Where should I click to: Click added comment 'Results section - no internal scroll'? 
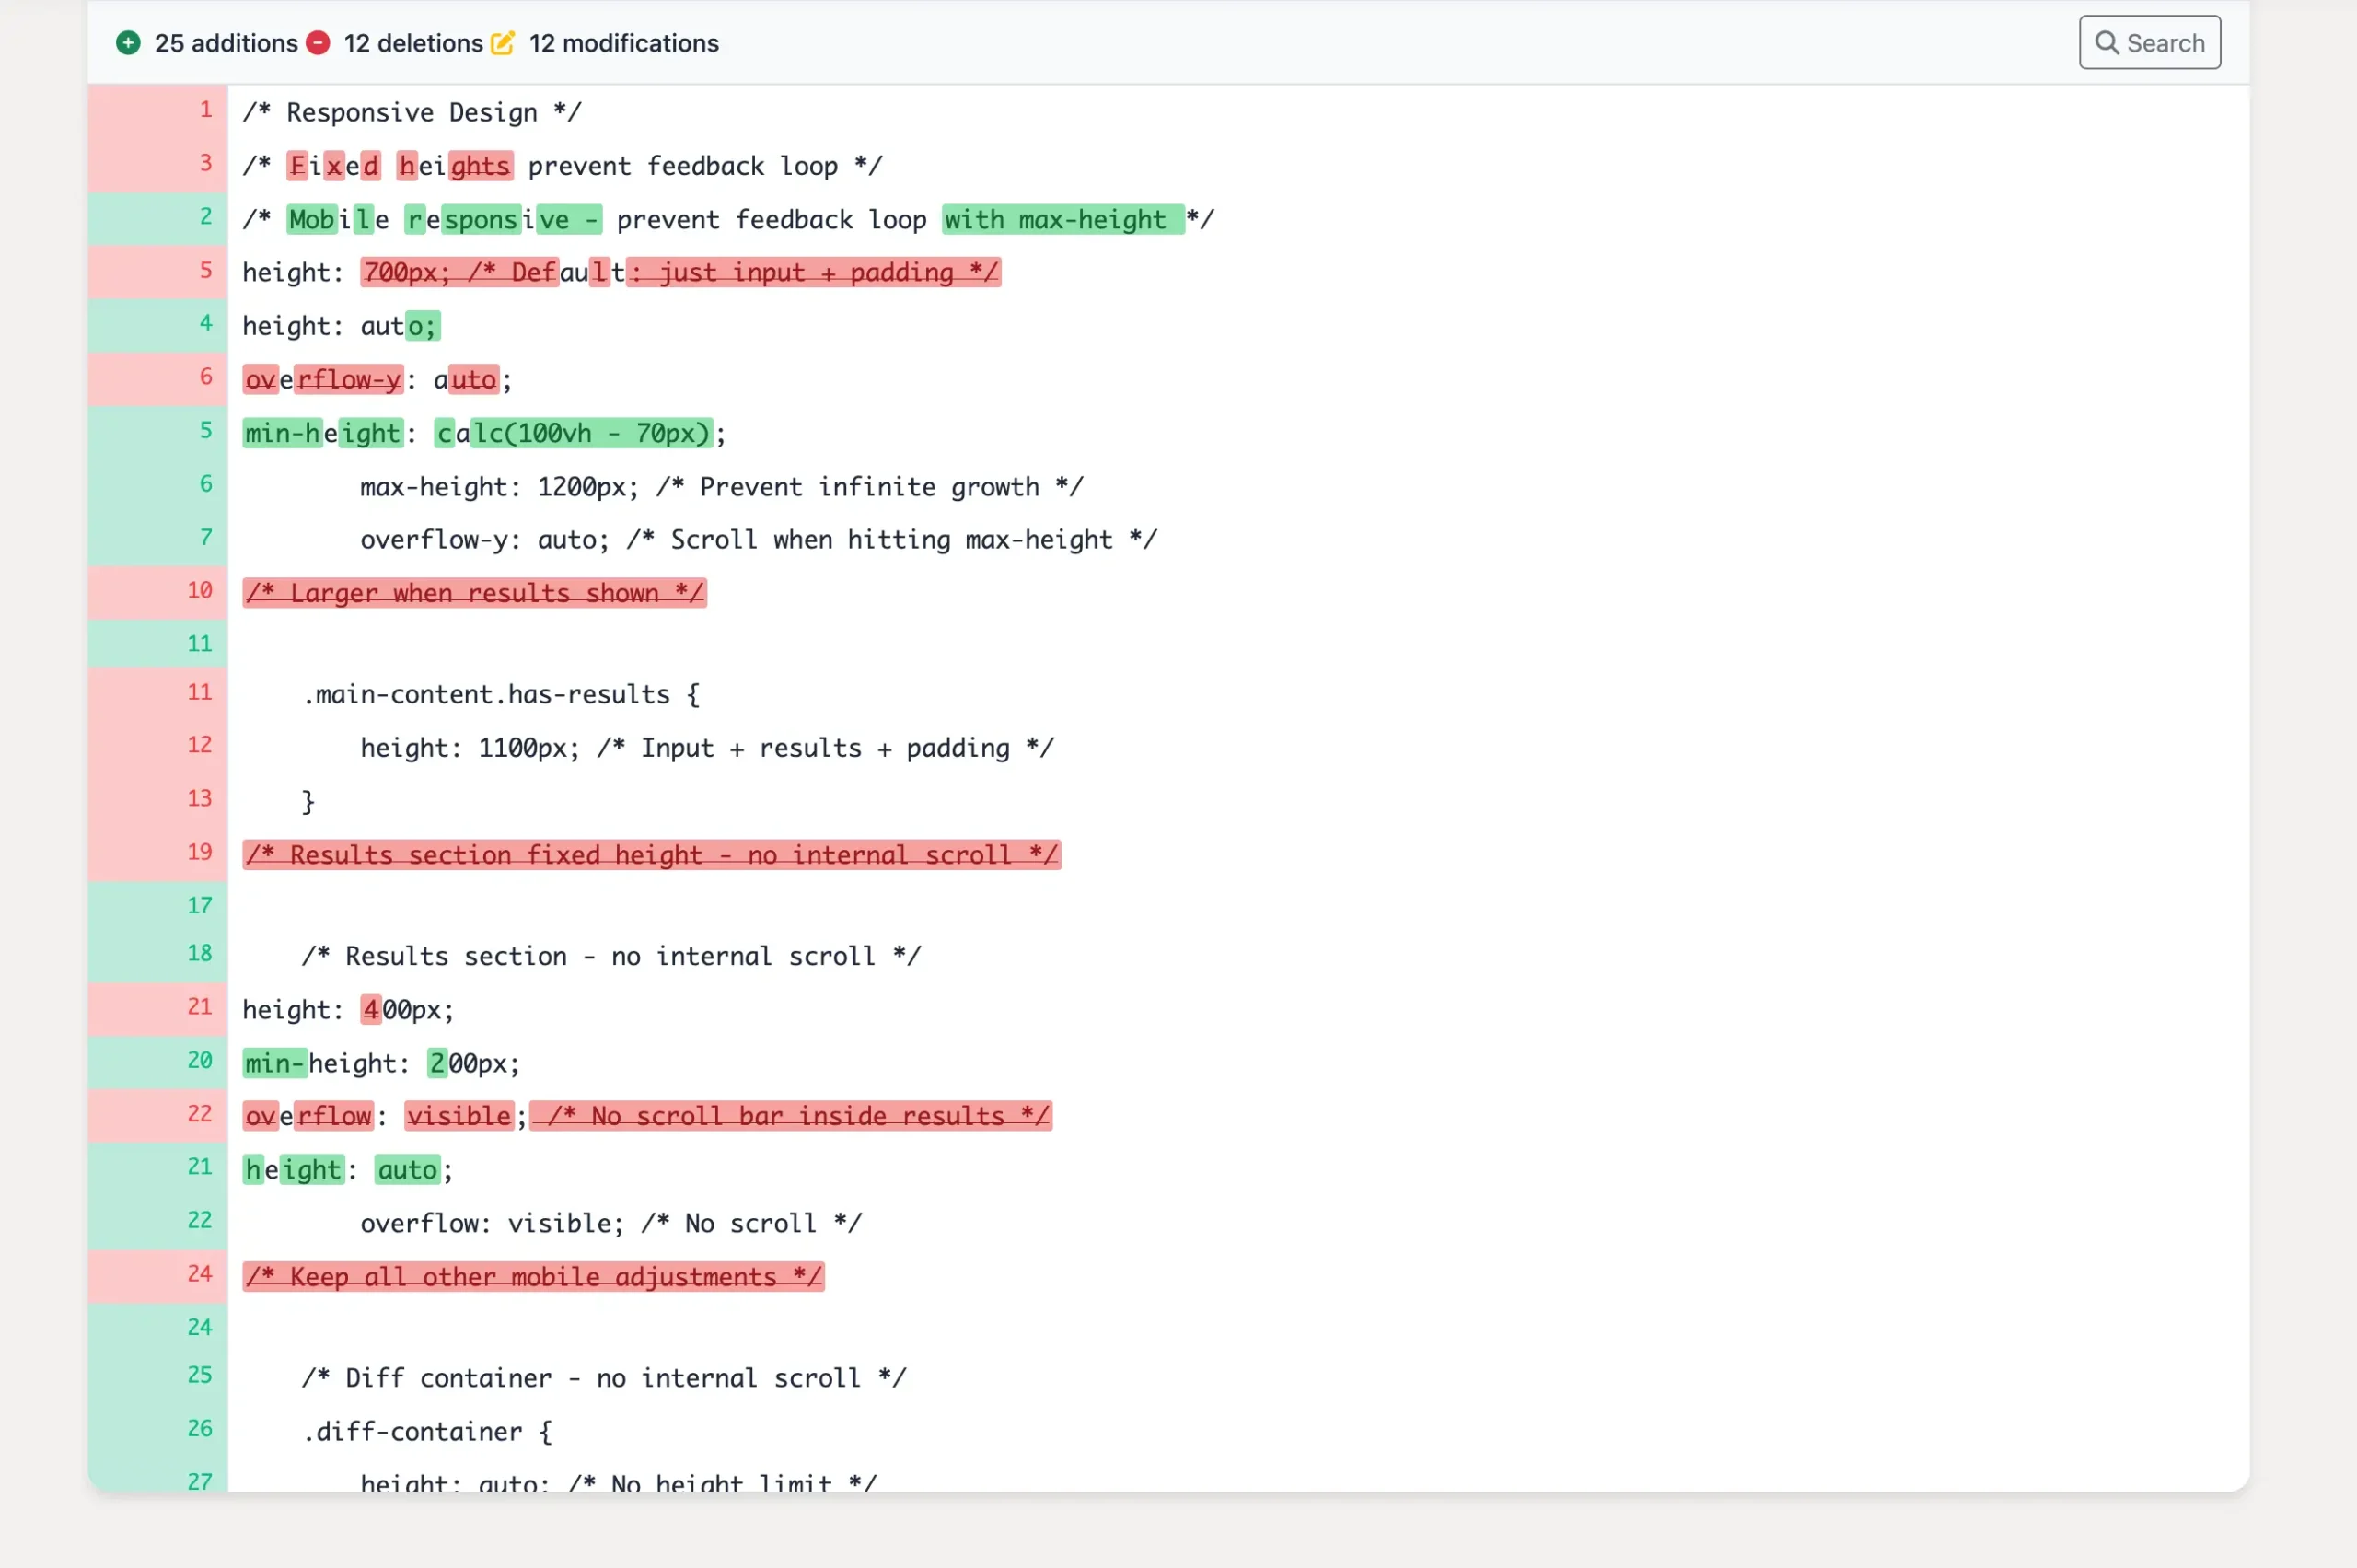(x=611, y=956)
